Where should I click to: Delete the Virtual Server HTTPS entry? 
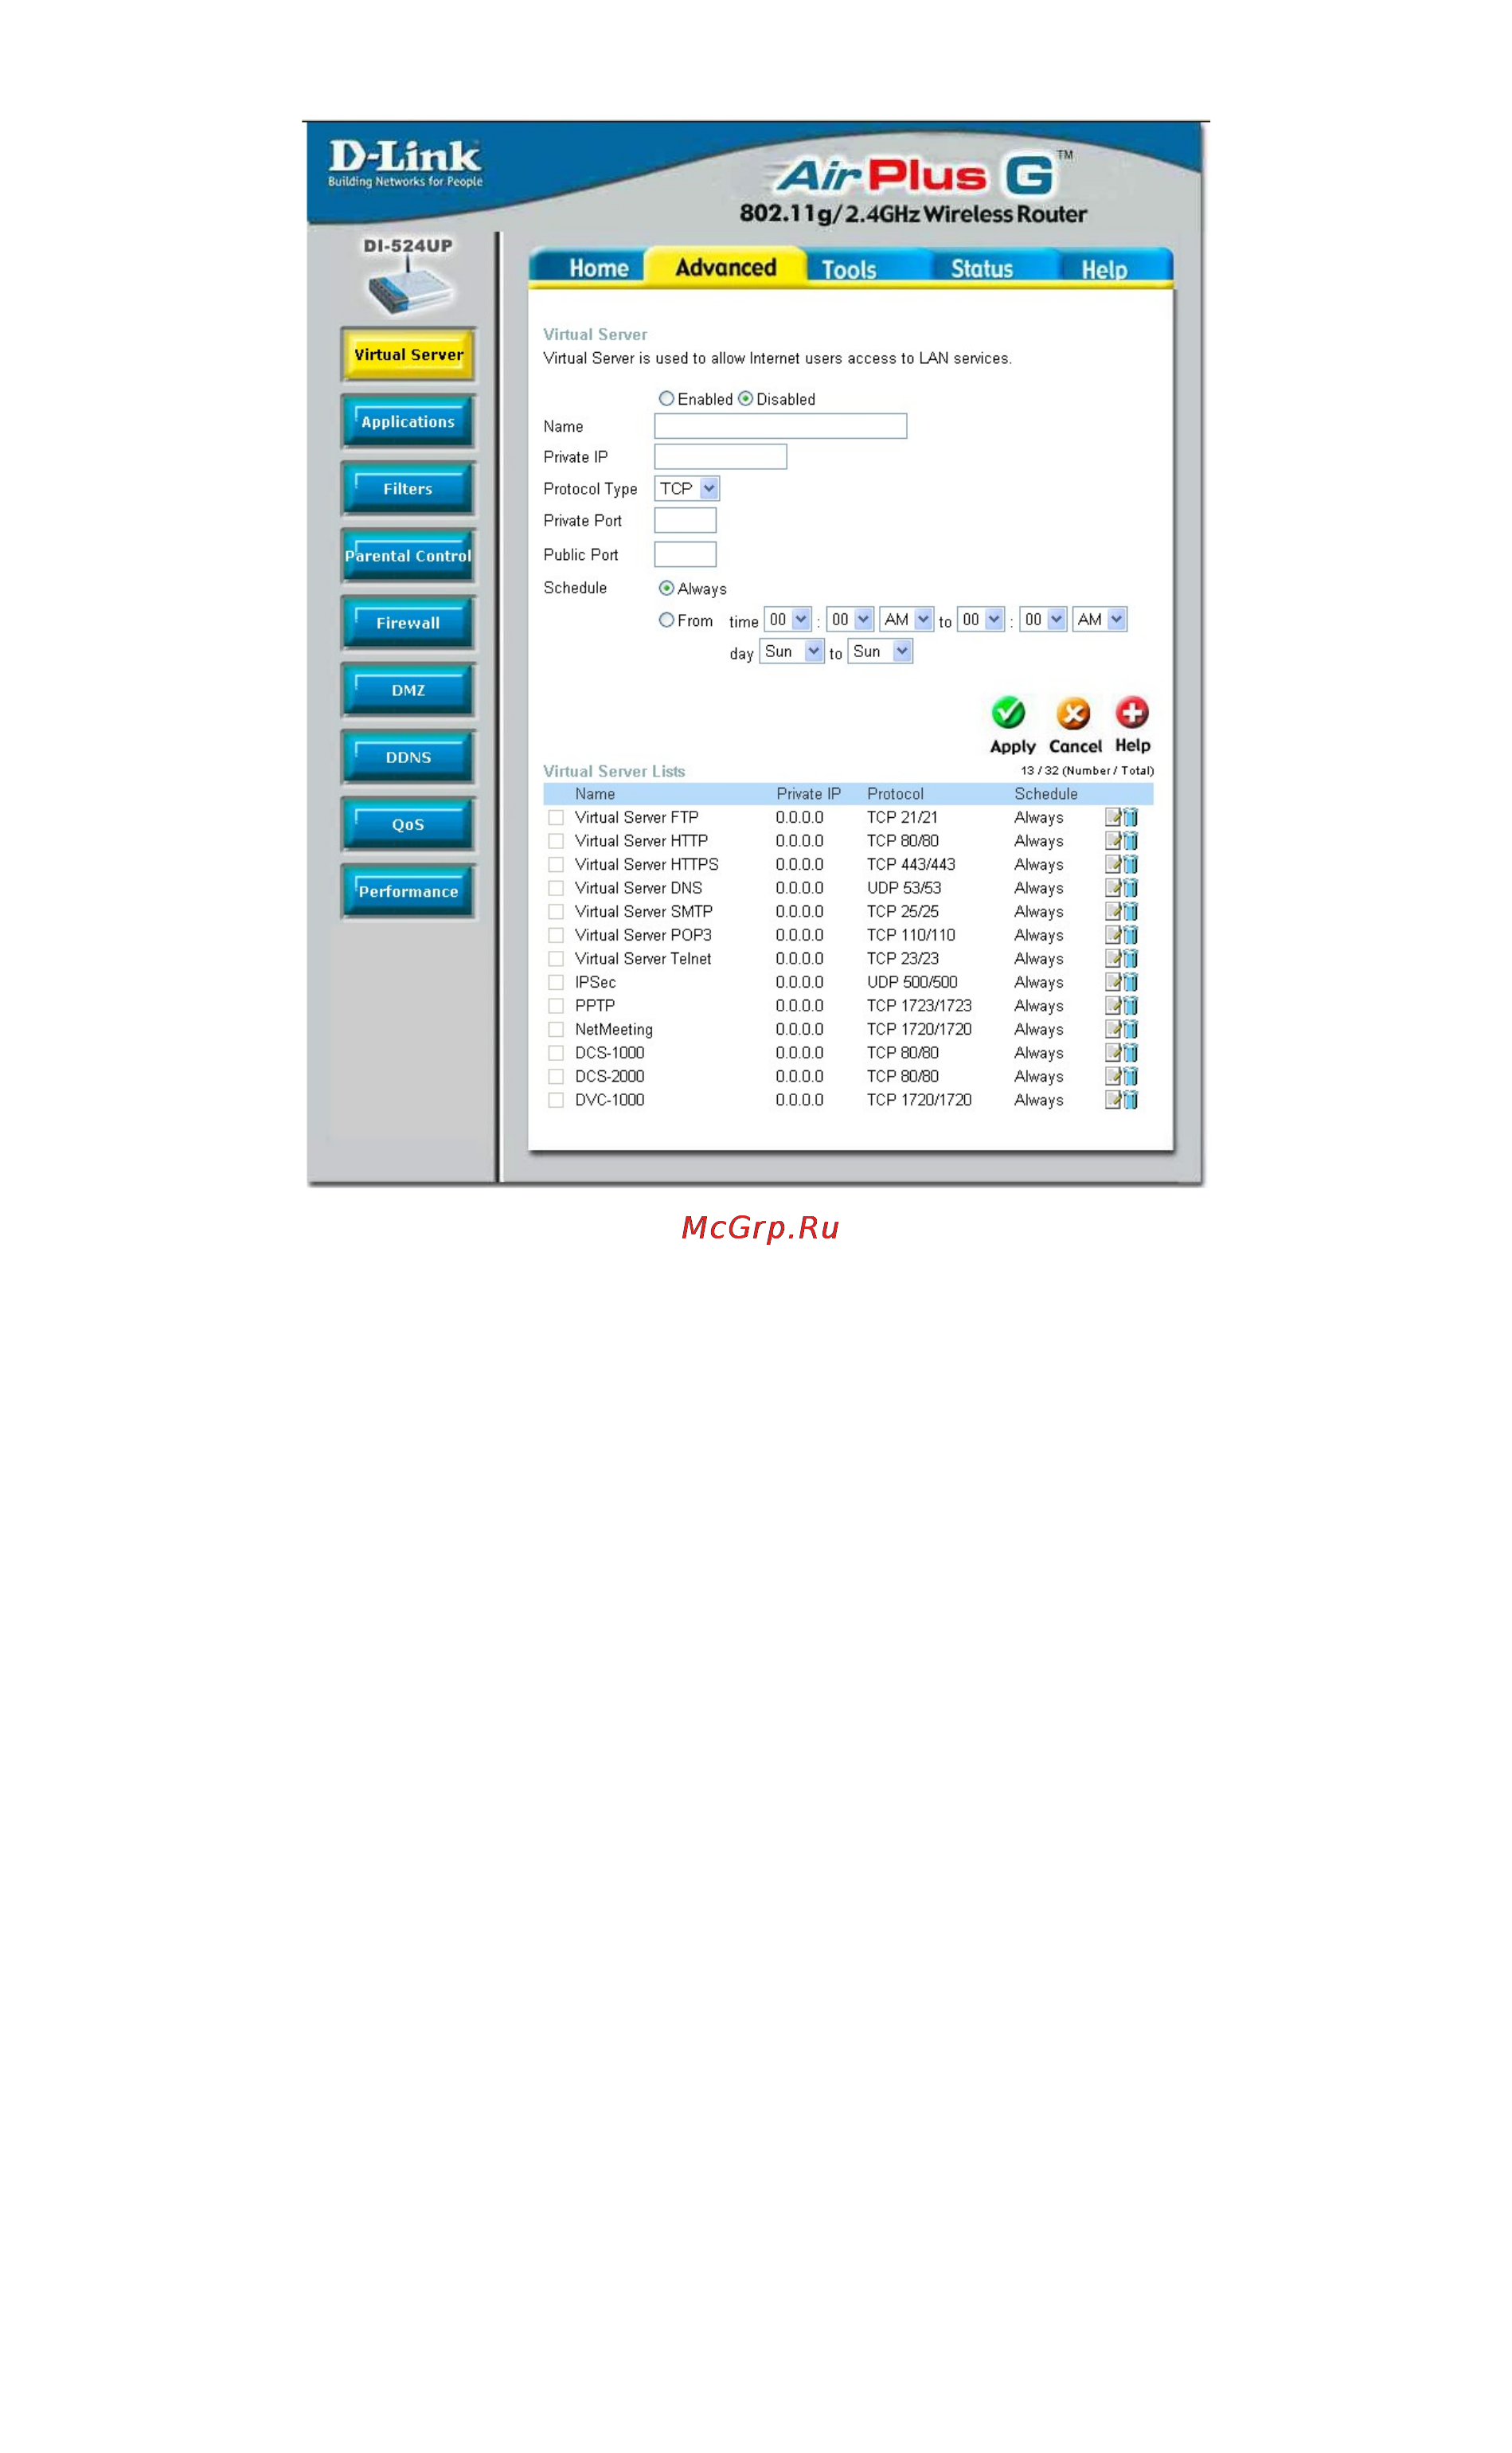coord(1130,864)
